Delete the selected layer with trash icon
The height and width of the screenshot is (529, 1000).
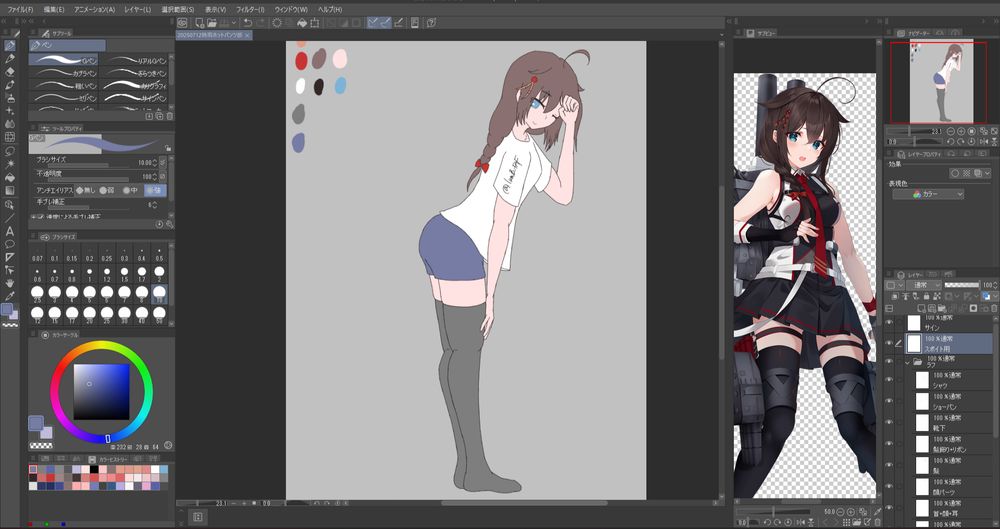coord(992,308)
